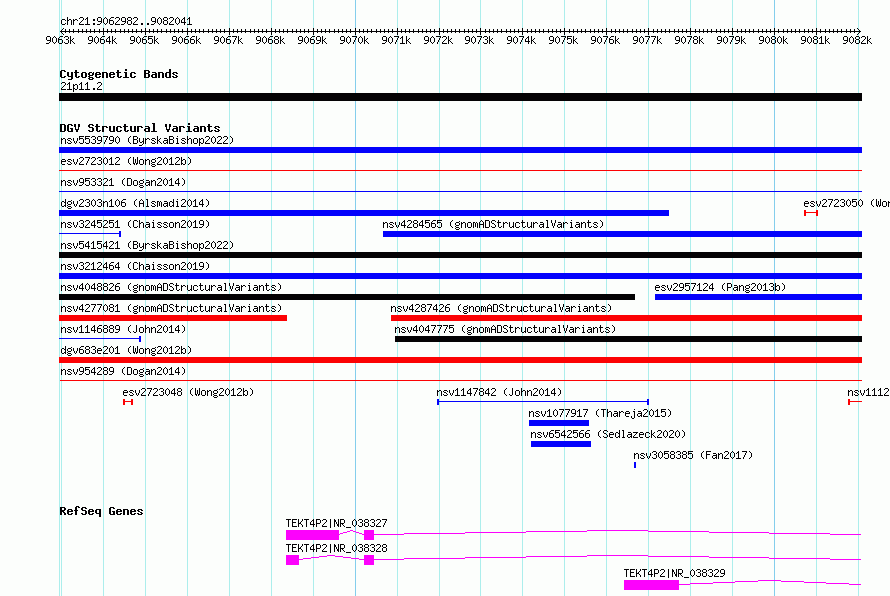Click the nsv1077917 blue variant bar
The image size is (890, 596).
(x=559, y=423)
